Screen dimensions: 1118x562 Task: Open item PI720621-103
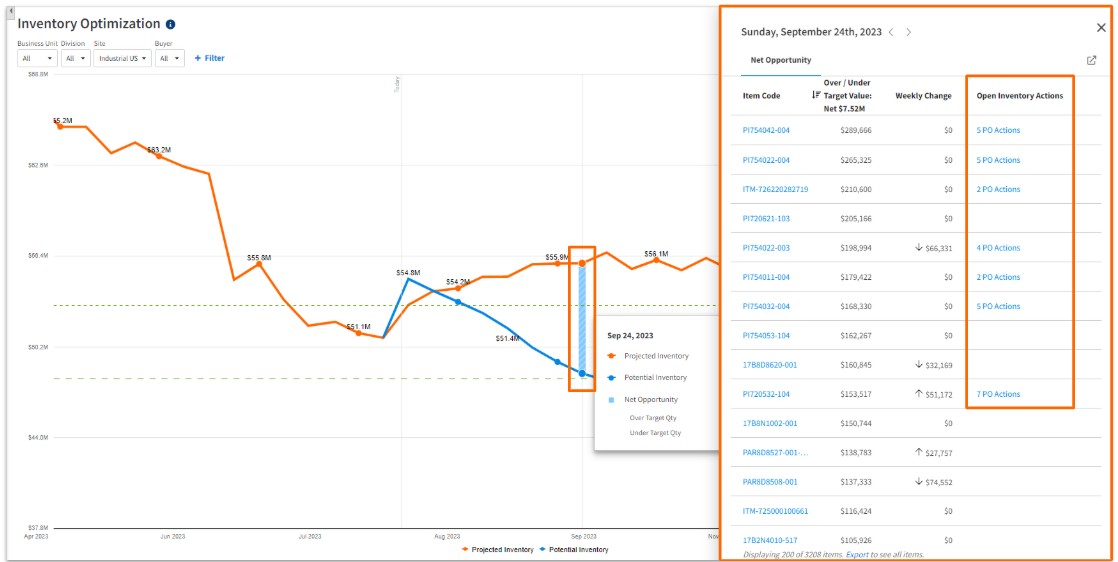(x=766, y=219)
